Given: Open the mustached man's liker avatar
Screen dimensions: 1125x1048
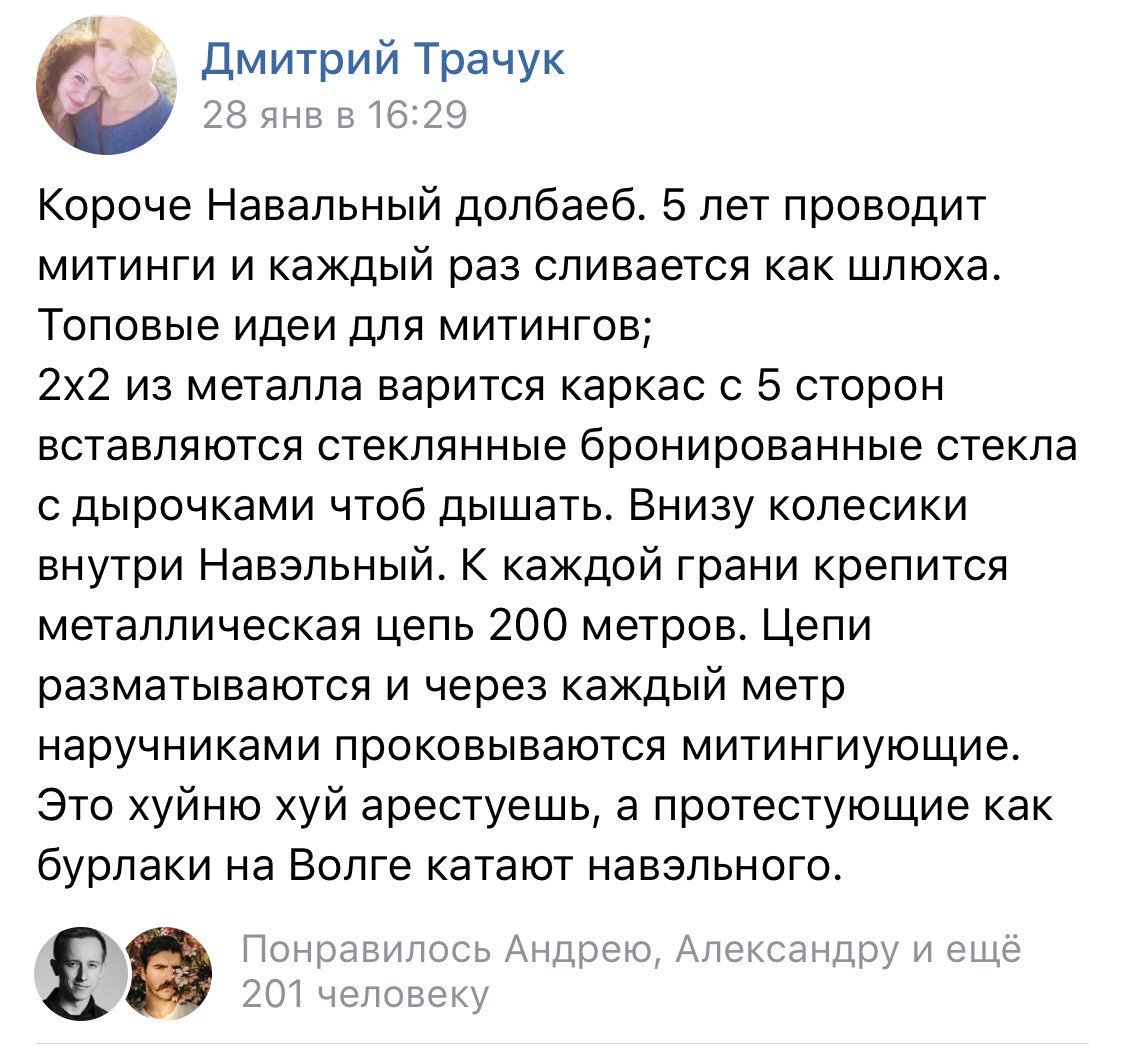Looking at the screenshot, I should point(169,973).
